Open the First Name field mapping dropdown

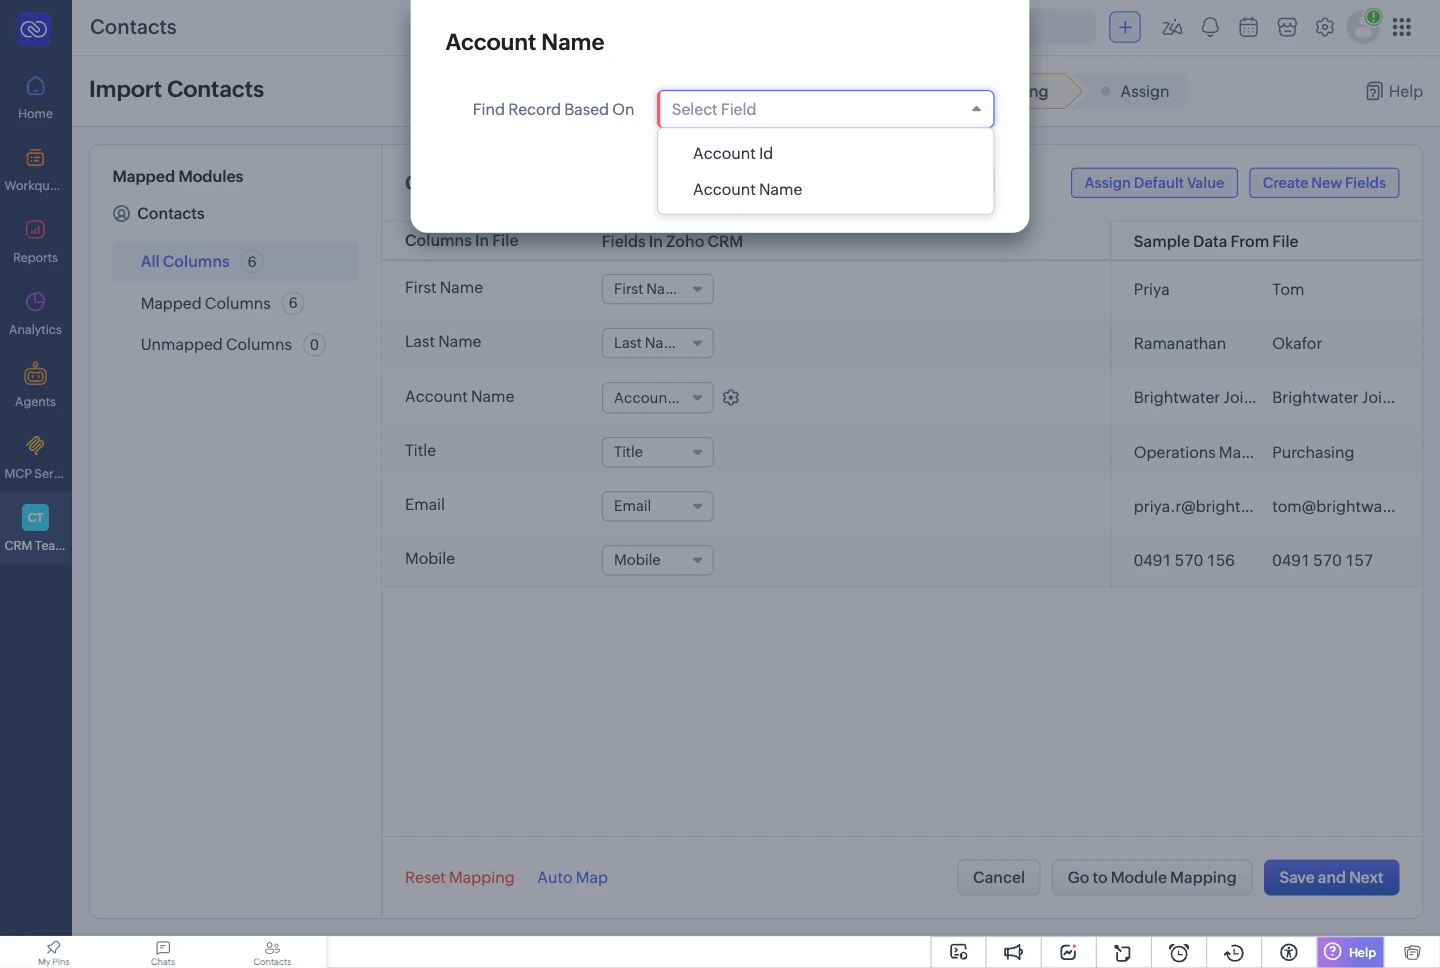tap(657, 289)
